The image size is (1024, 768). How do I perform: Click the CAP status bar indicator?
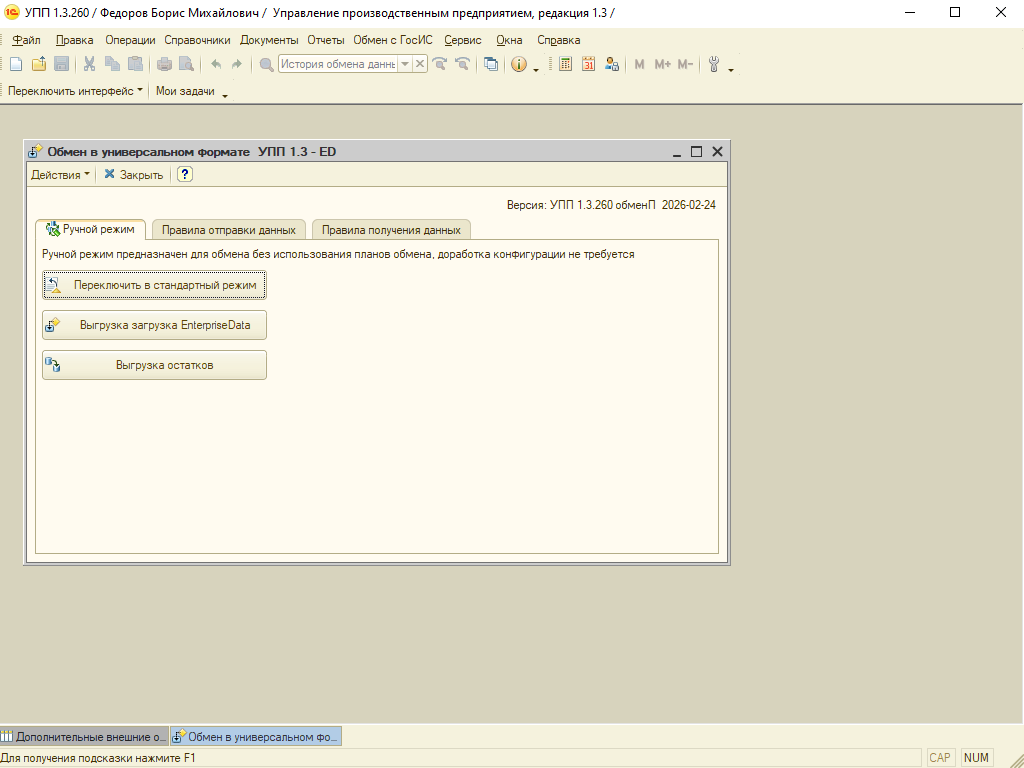pyautogui.click(x=940, y=758)
